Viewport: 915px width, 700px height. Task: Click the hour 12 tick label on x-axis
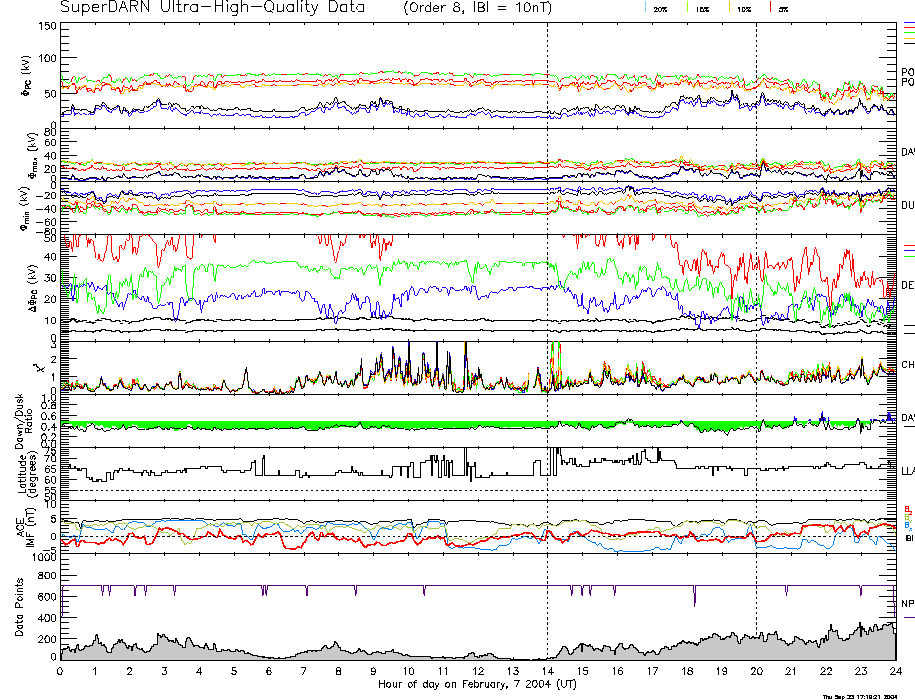click(478, 671)
